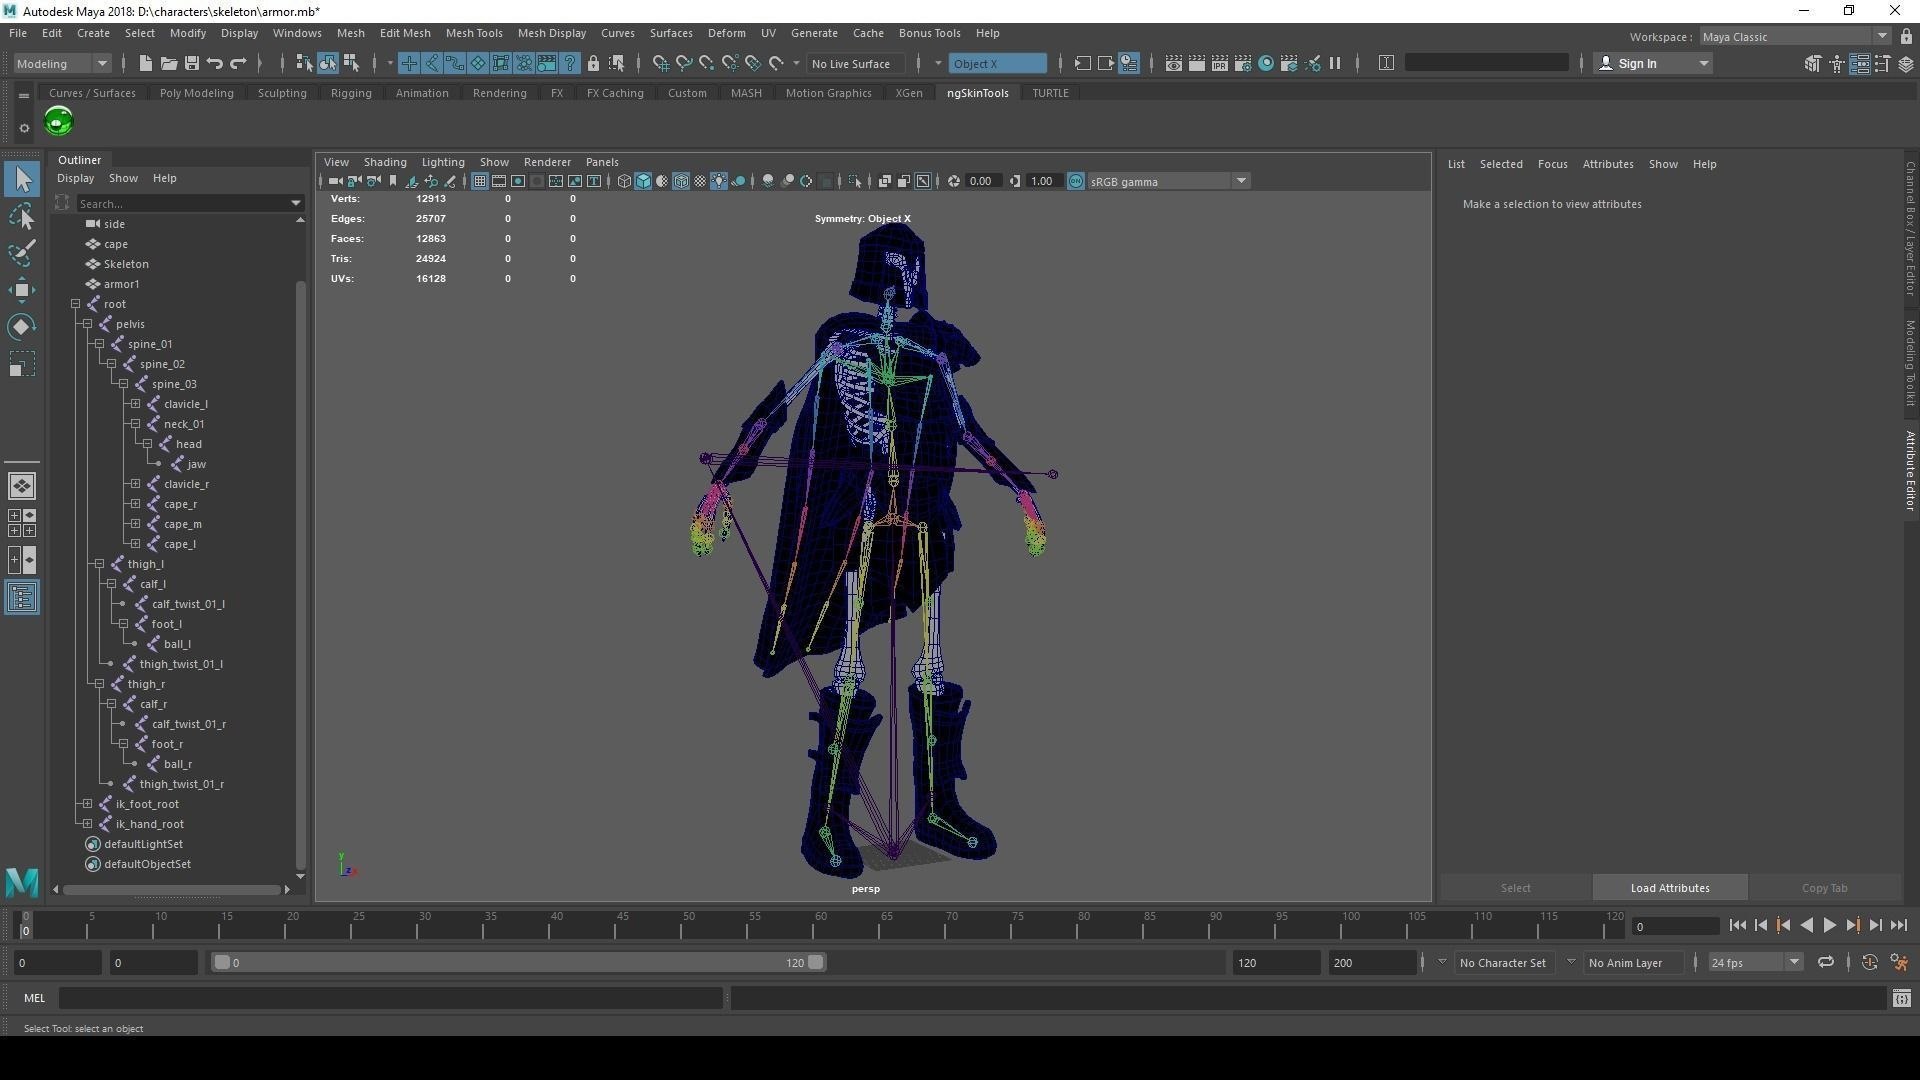The height and width of the screenshot is (1080, 1920).
Task: Open the Outliner layout button
Action: tap(22, 598)
